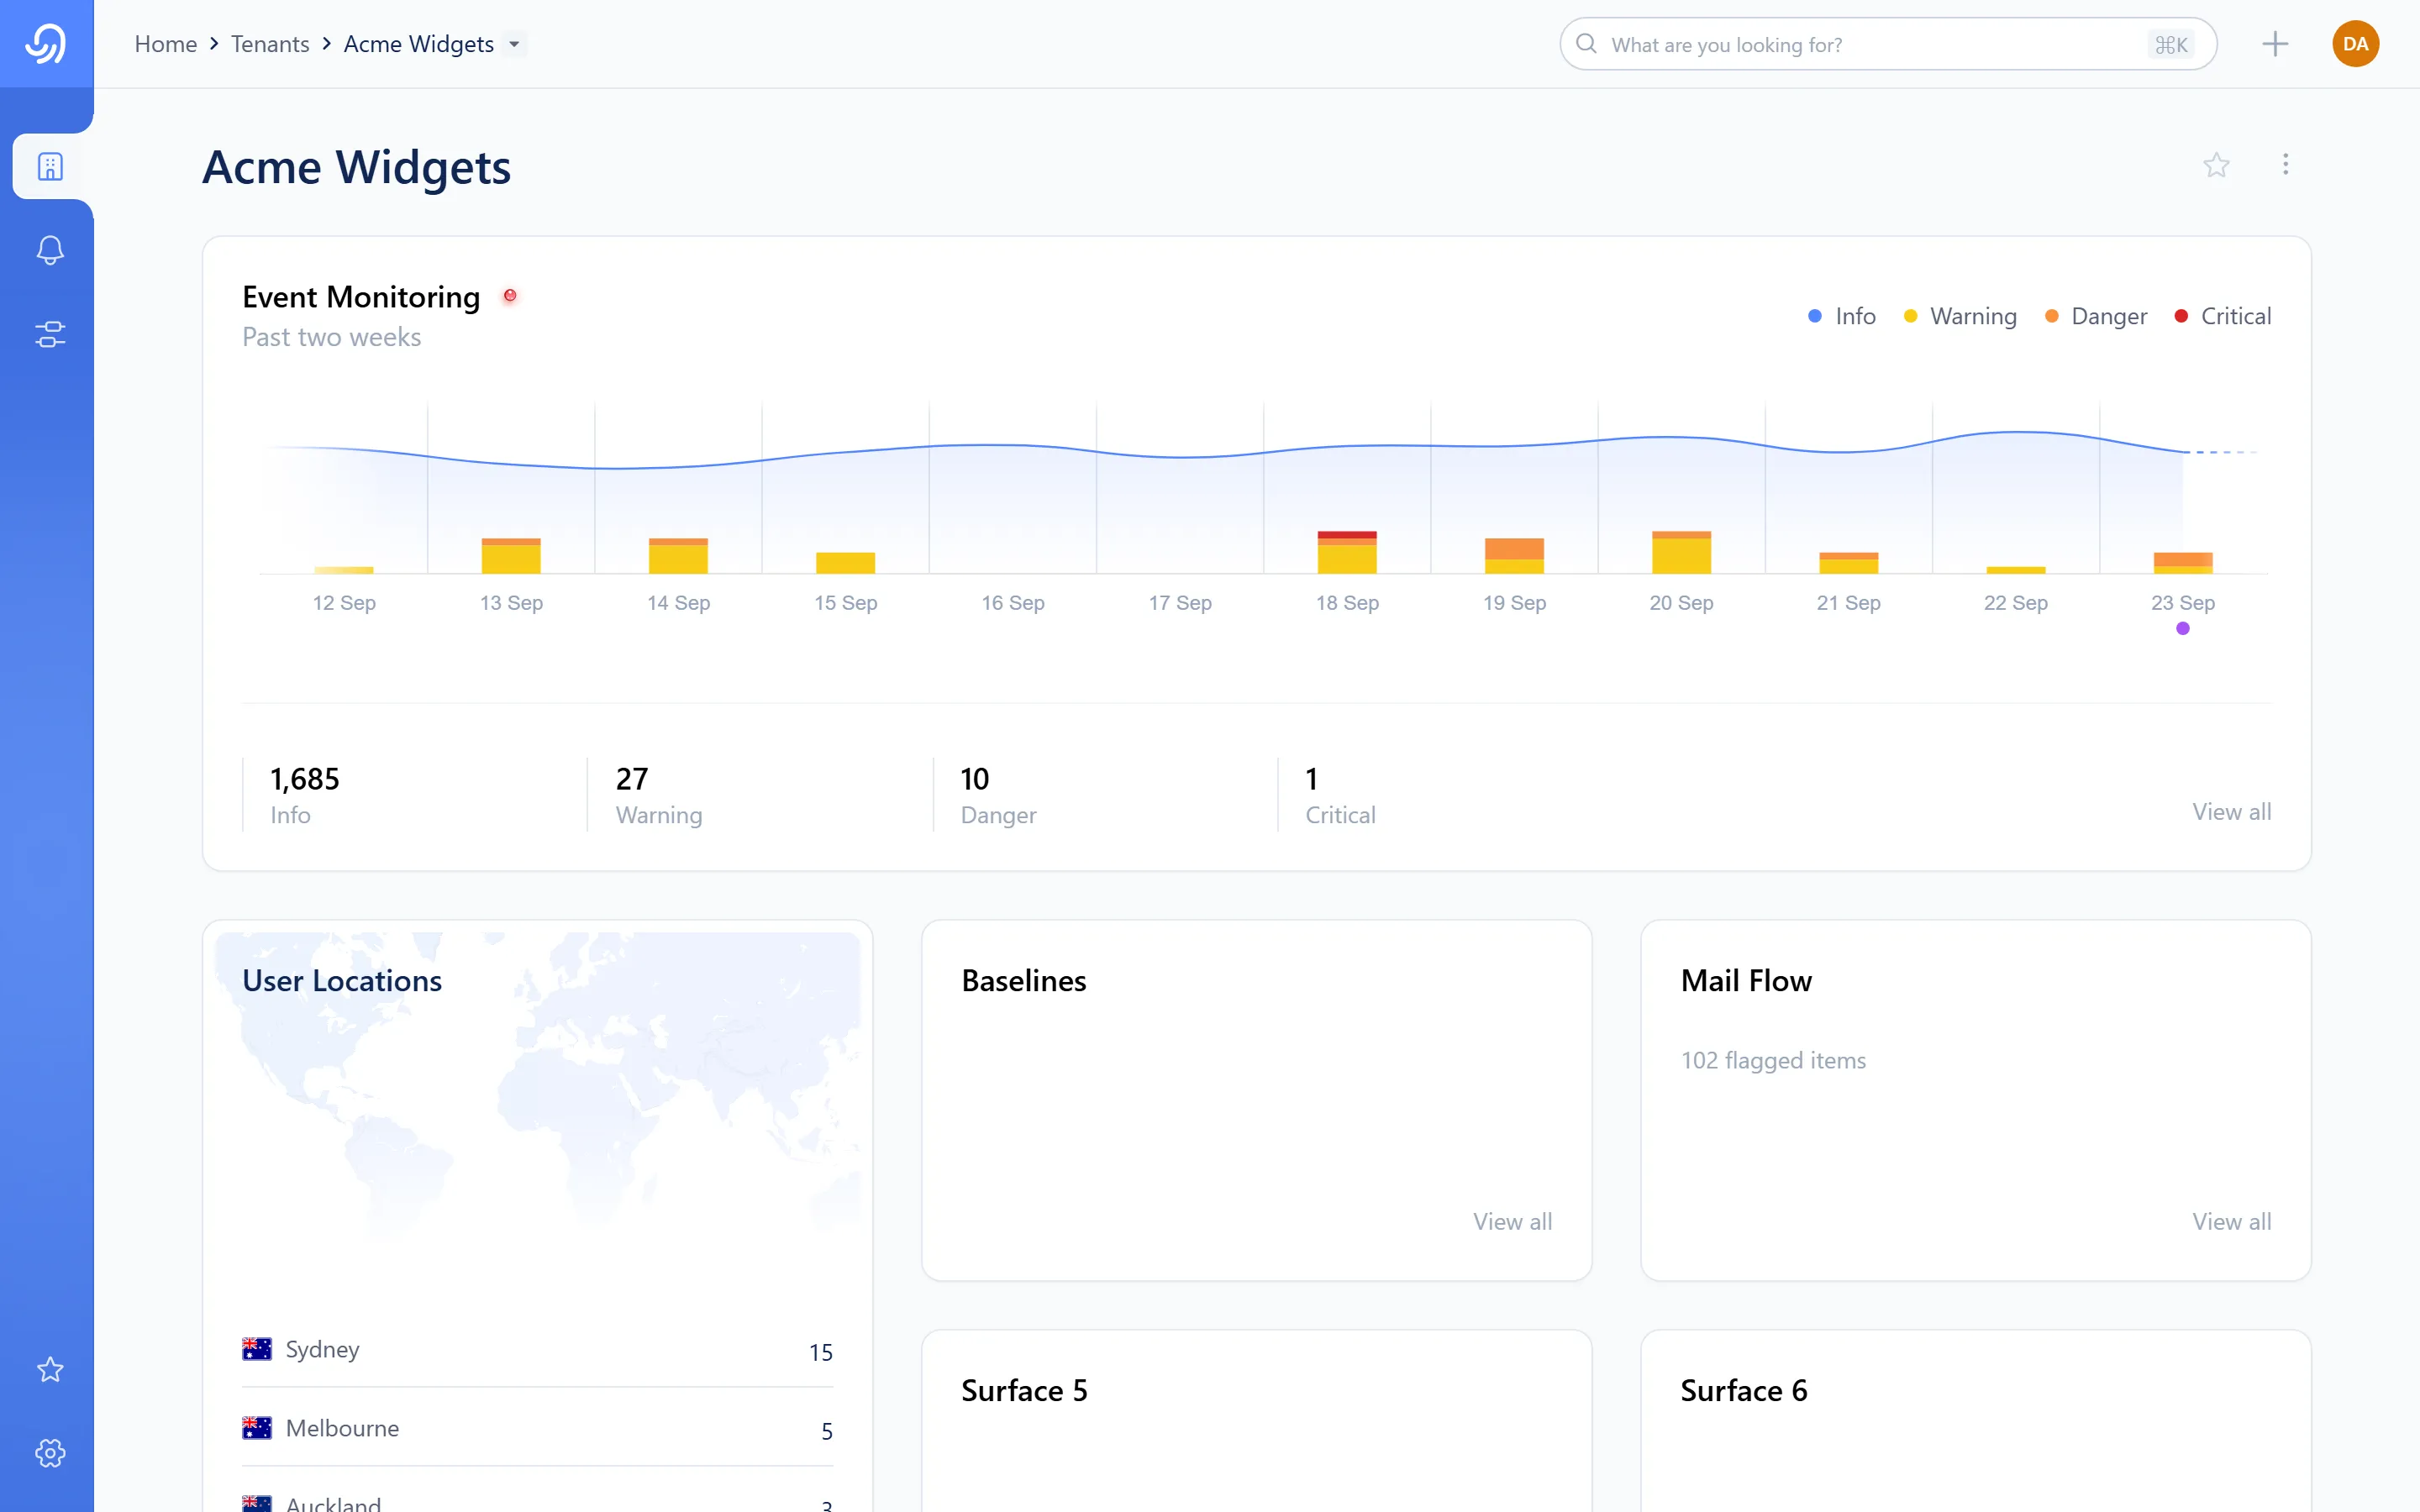The image size is (2420, 1512).
Task: Toggle the Danger legend series
Action: pyautogui.click(x=2096, y=316)
